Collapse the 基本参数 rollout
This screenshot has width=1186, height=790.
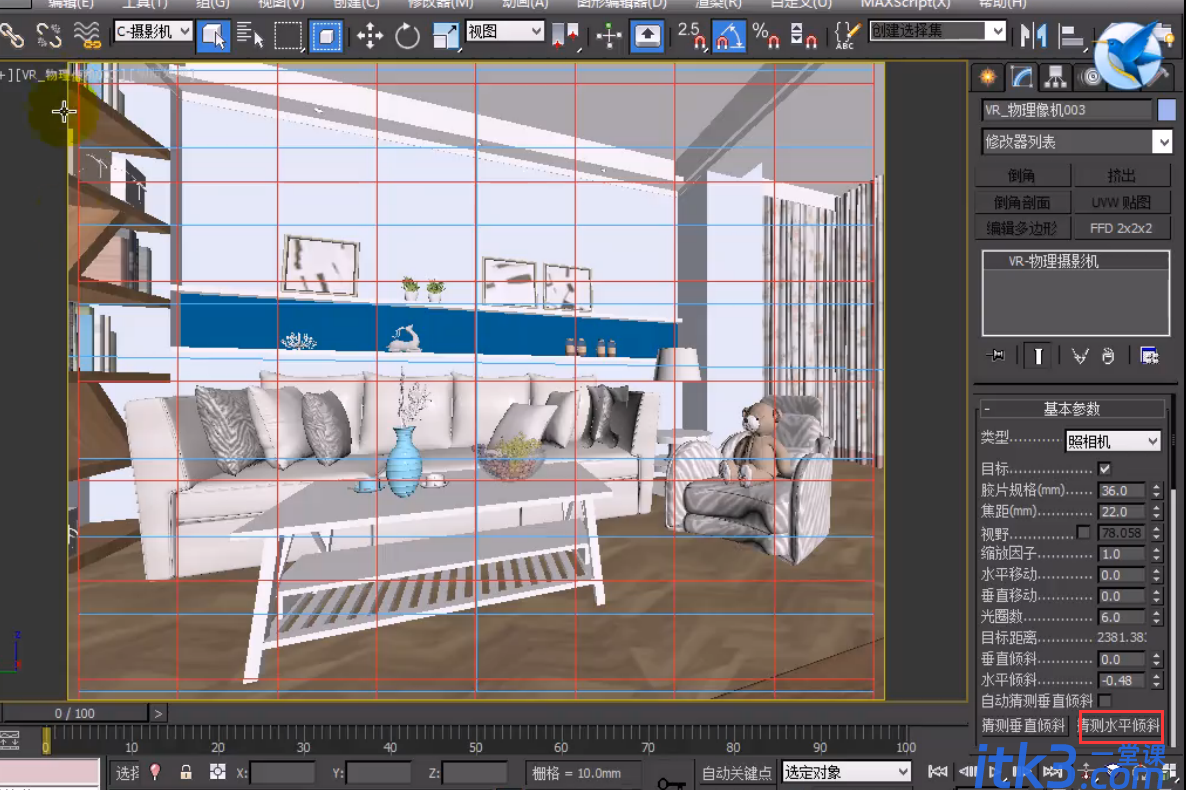tap(1072, 409)
